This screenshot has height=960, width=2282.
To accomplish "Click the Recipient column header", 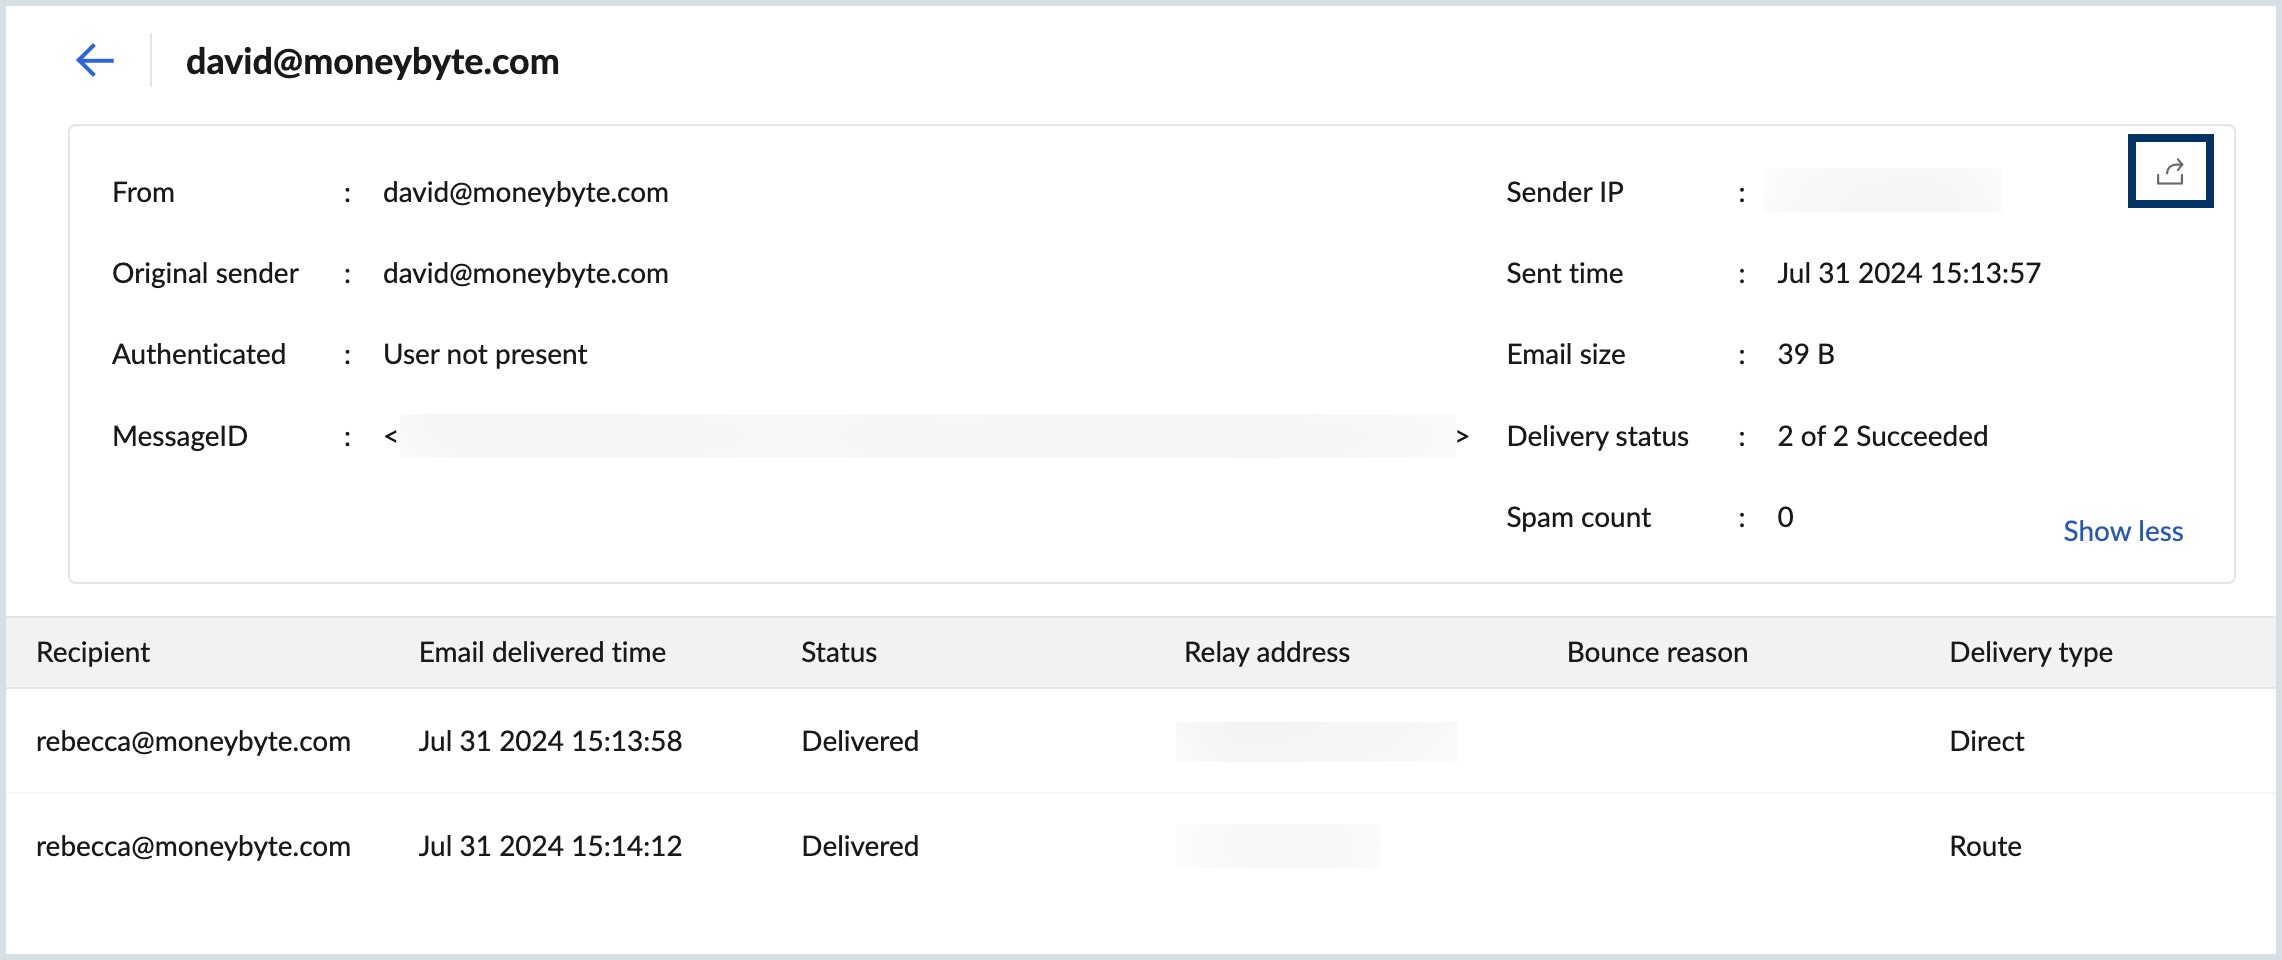I will click(93, 652).
